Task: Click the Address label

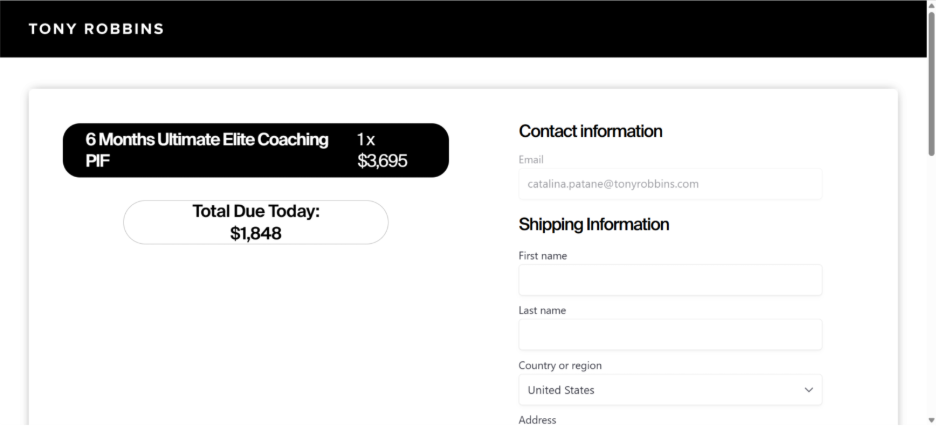Action: pos(539,420)
